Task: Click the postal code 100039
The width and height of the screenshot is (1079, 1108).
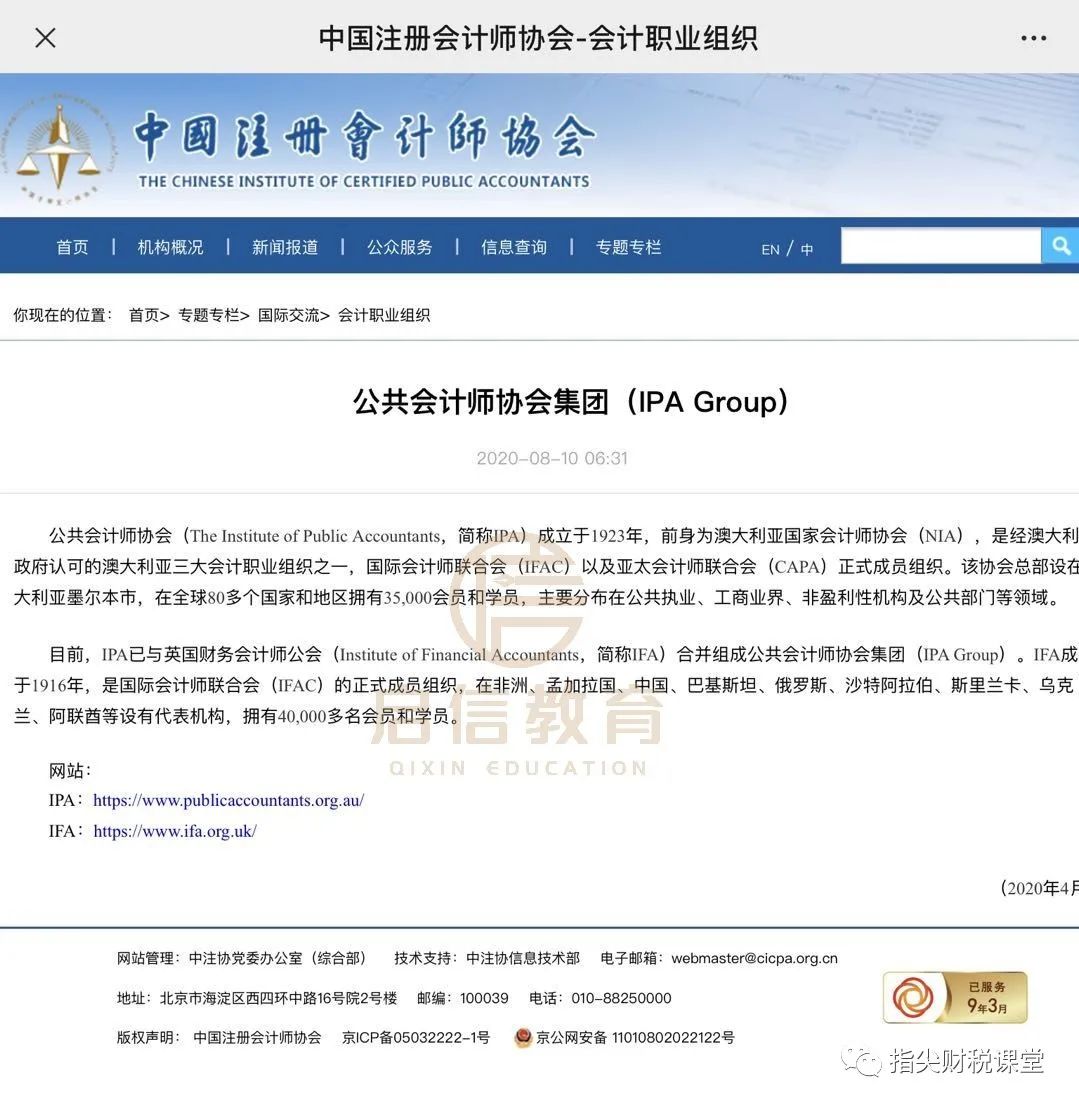Action: (483, 998)
